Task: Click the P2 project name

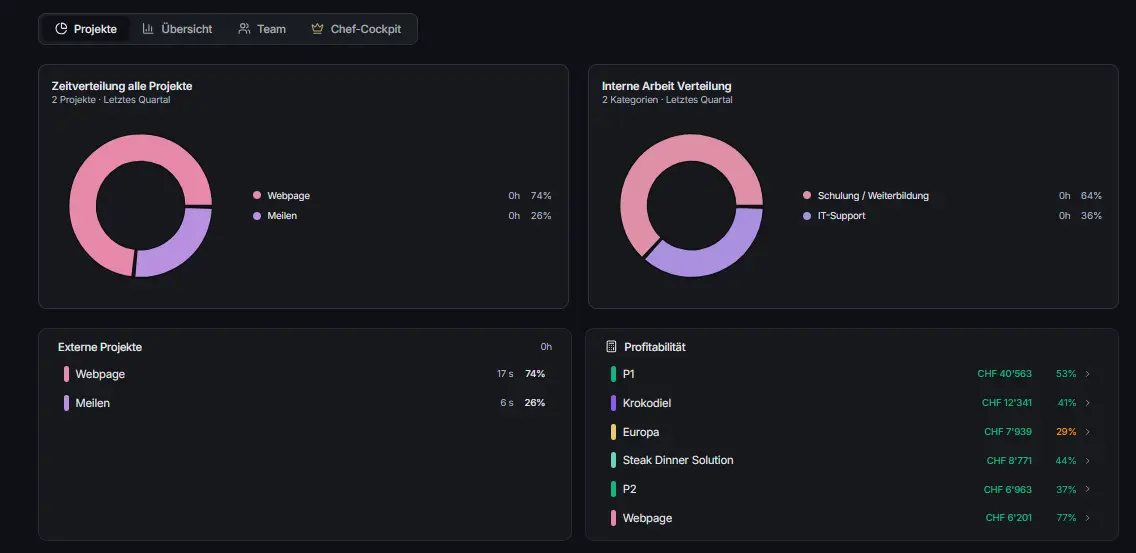Action: click(630, 489)
